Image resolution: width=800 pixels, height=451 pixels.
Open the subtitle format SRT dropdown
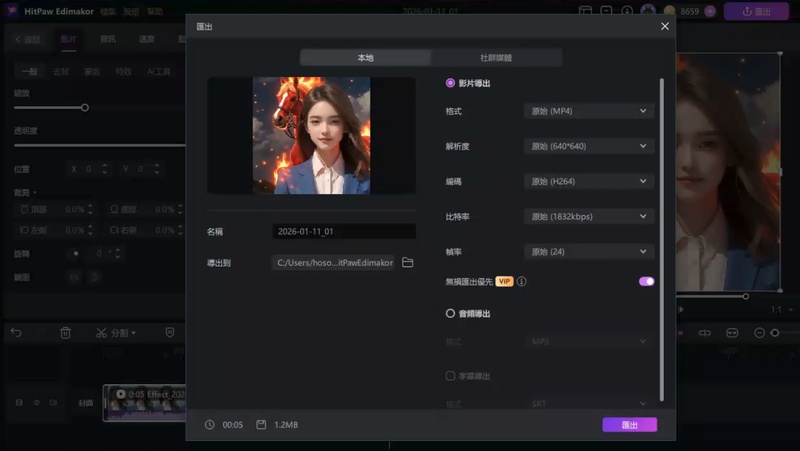coord(589,404)
